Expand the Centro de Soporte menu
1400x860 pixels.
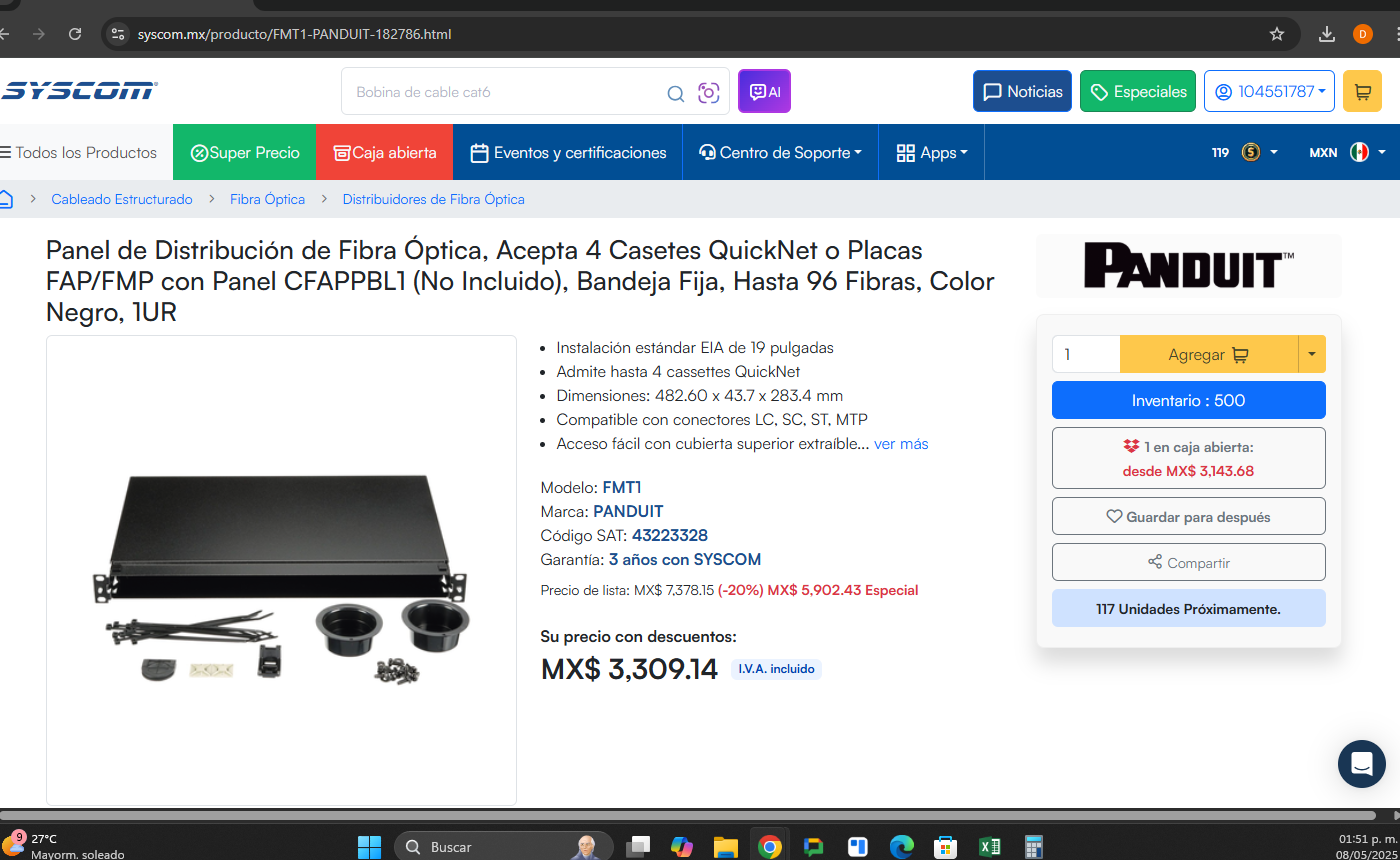click(780, 152)
